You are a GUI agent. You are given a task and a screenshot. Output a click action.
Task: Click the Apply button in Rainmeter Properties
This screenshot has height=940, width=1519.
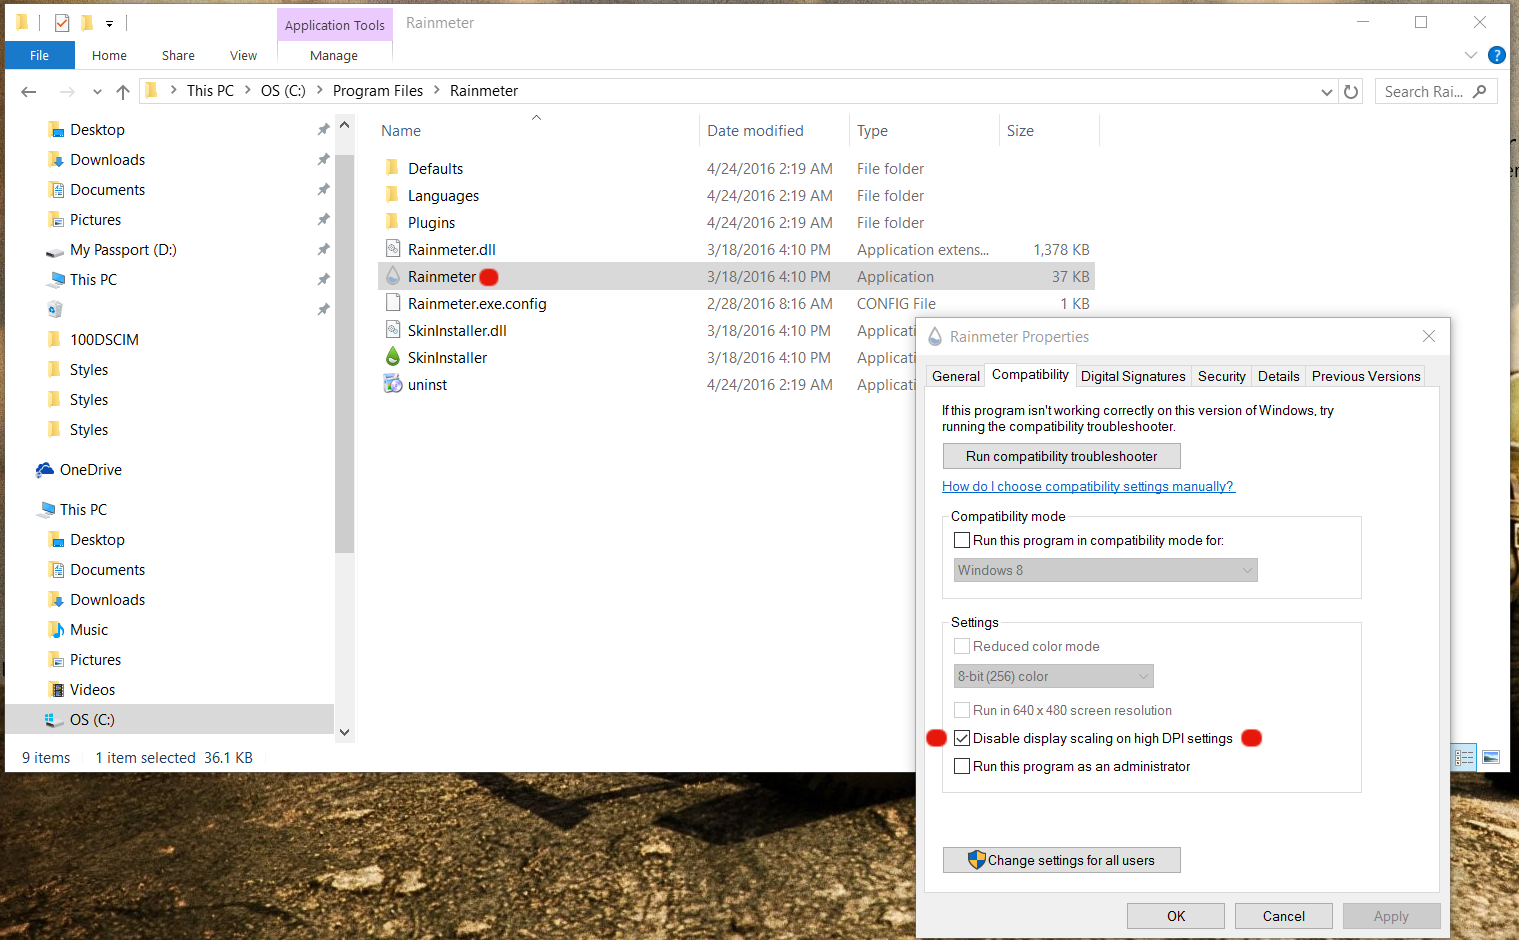pos(1391,916)
